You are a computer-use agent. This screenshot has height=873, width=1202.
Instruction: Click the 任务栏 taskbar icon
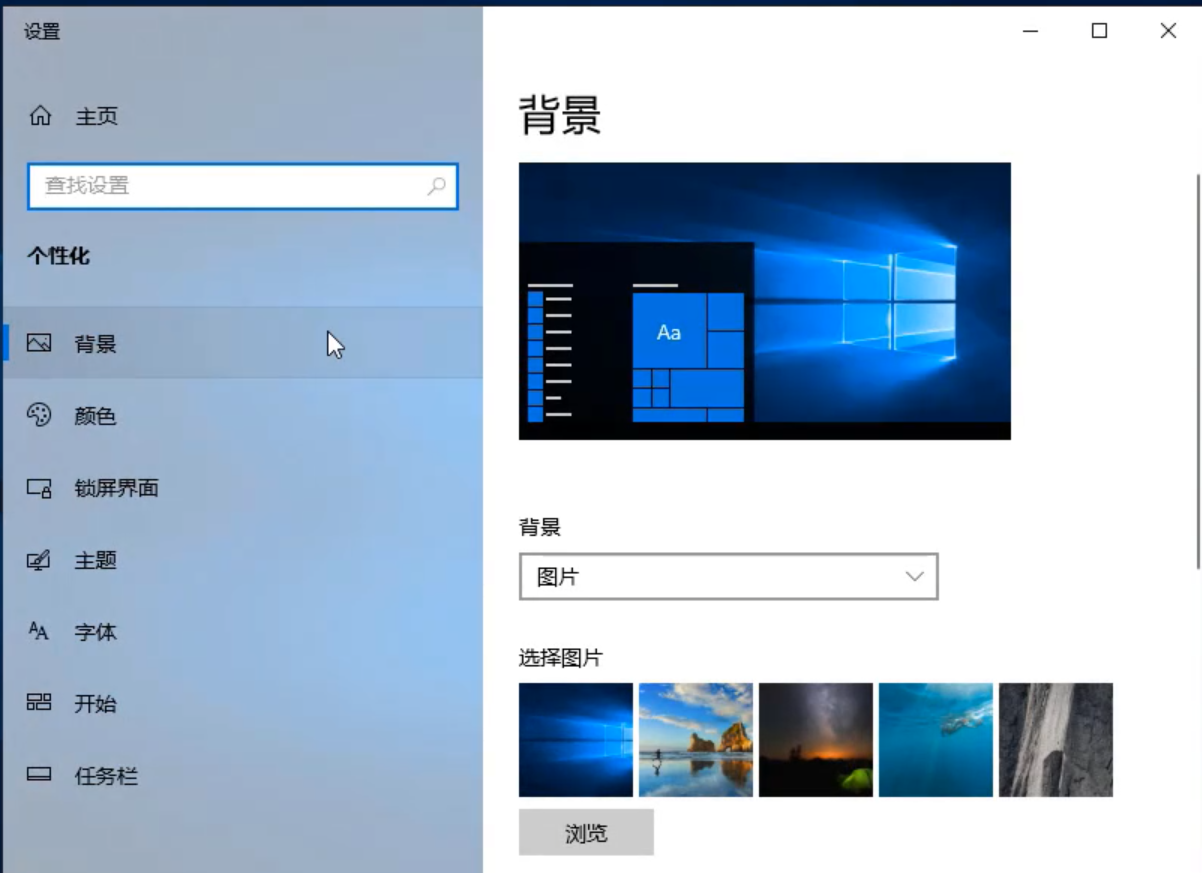(x=39, y=775)
